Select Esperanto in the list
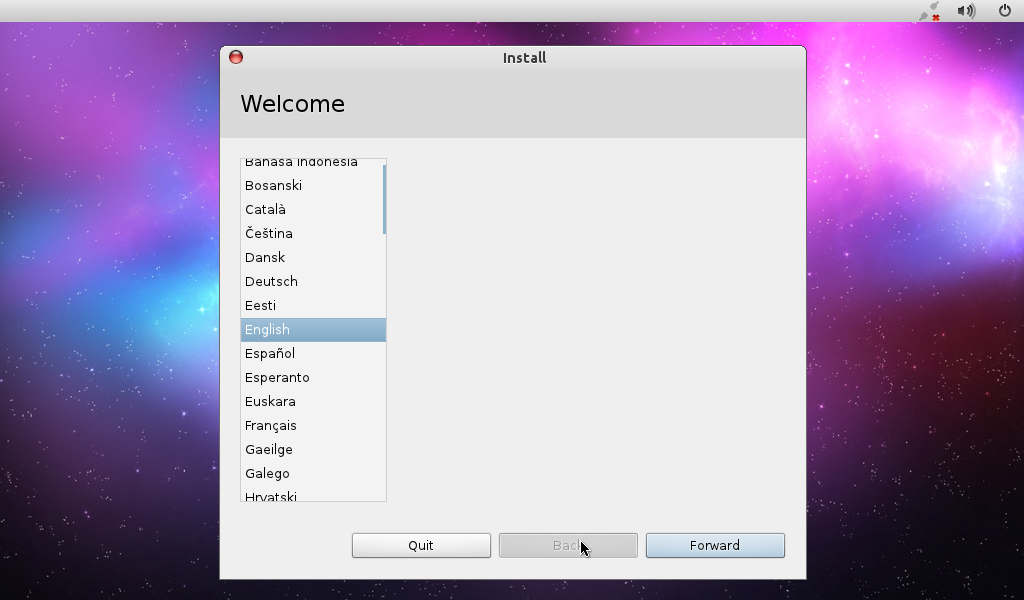Screen dimensions: 1024x600 [x=277, y=378]
